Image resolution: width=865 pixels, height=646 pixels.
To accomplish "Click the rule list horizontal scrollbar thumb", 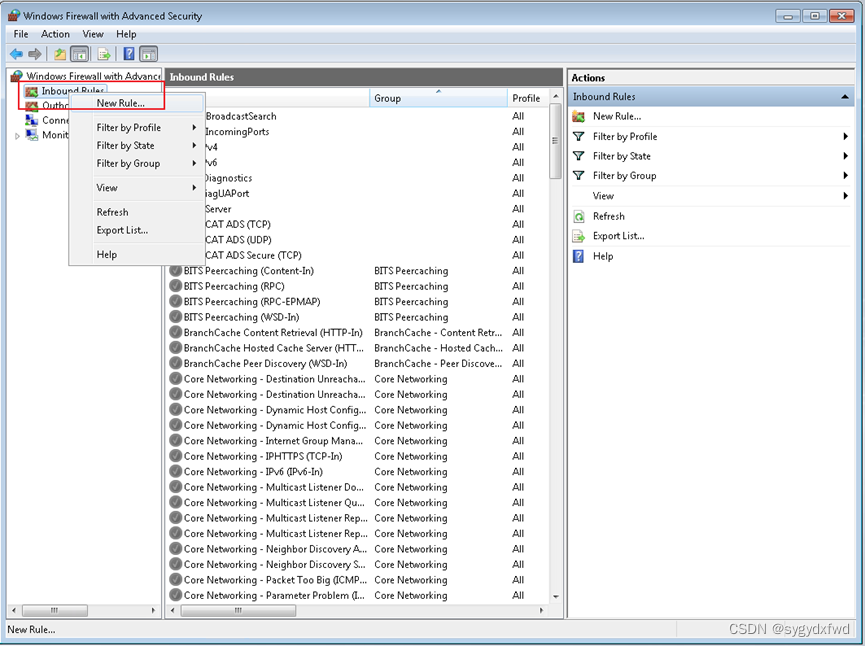I will pyautogui.click(x=238, y=610).
